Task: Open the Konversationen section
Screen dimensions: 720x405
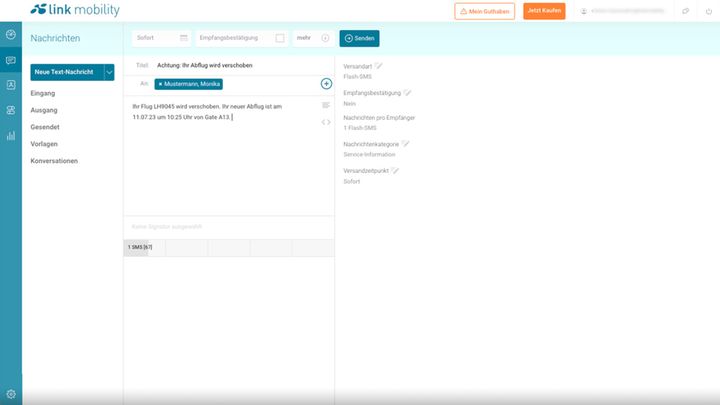Action: tap(54, 161)
